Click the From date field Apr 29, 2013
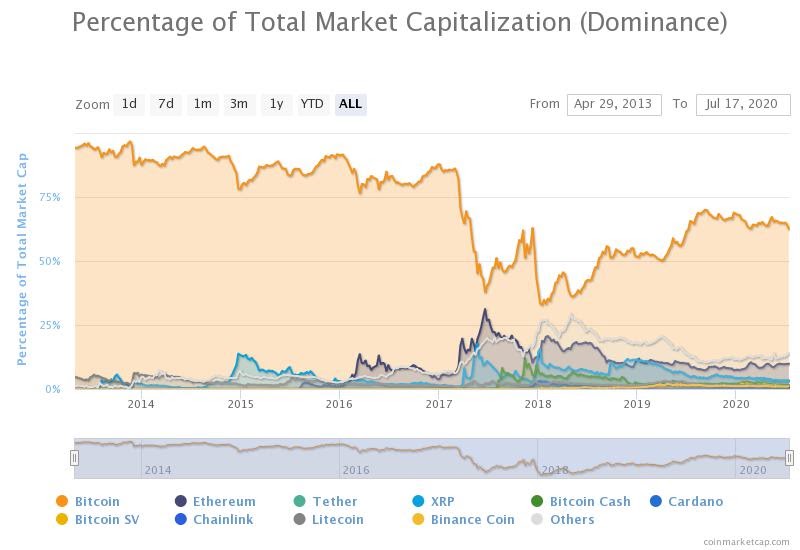 tap(614, 105)
